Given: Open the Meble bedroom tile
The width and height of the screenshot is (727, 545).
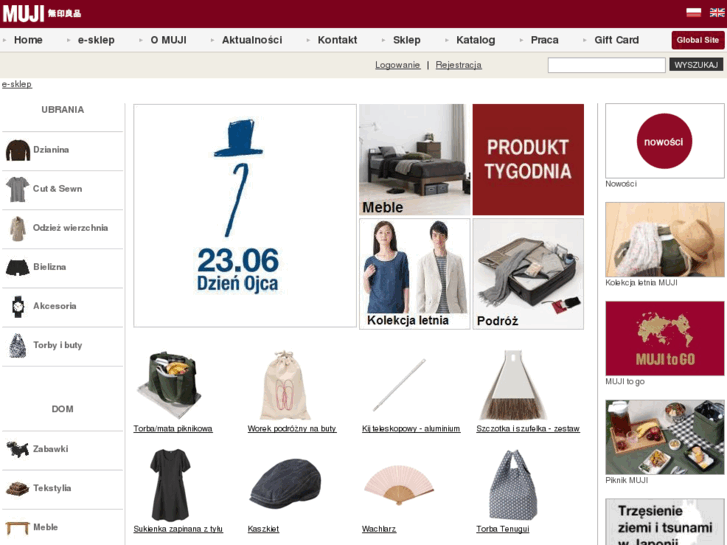Looking at the screenshot, I should 415,160.
